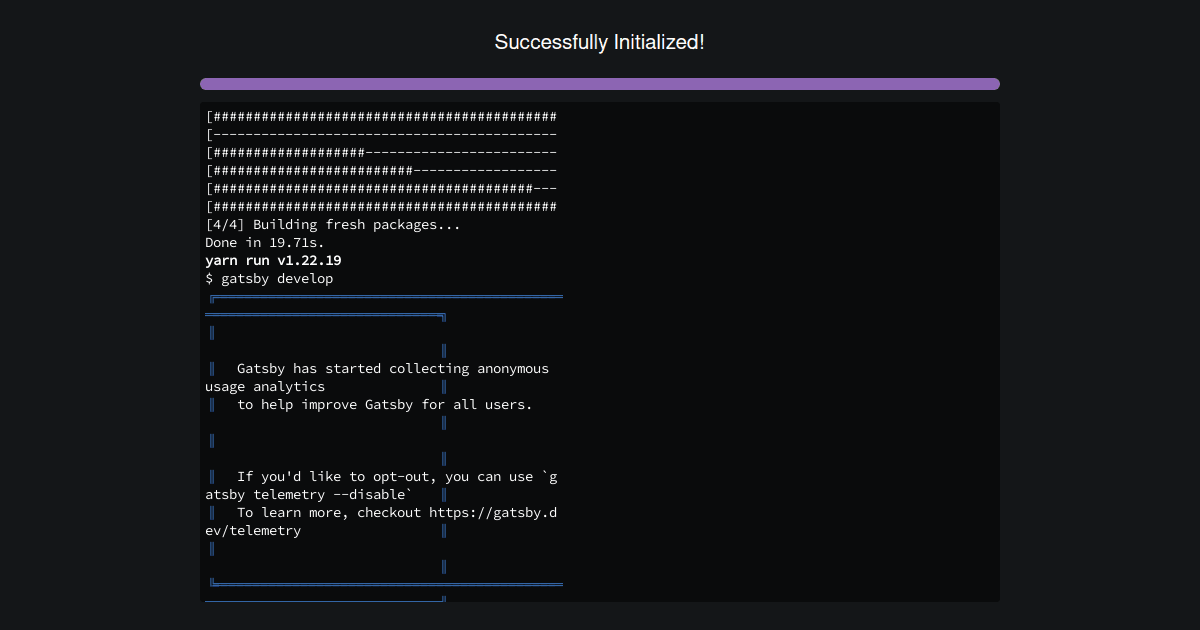Click the 'usage analytics' text
This screenshot has width=1200, height=630.
pyautogui.click(x=265, y=387)
